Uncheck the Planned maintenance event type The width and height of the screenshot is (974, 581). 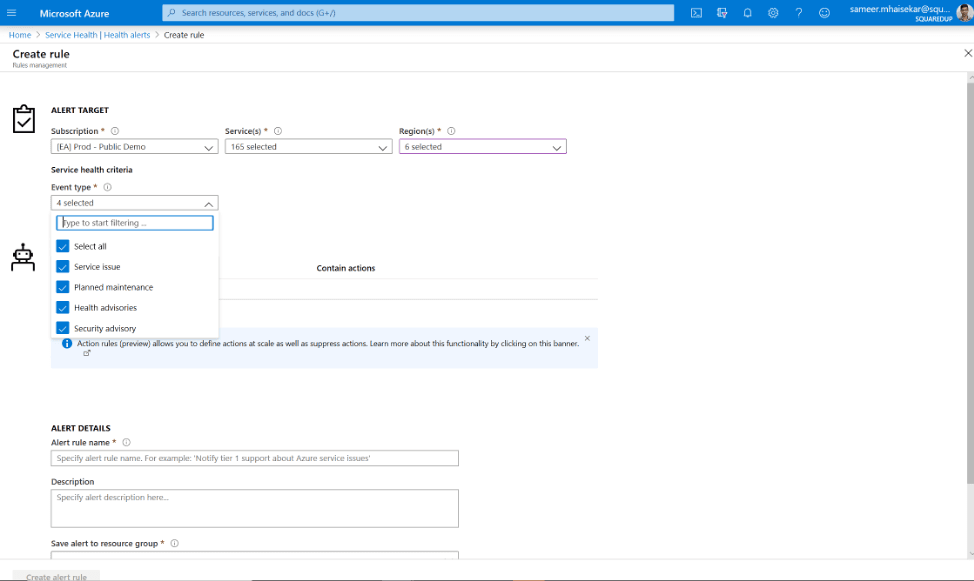click(x=63, y=287)
